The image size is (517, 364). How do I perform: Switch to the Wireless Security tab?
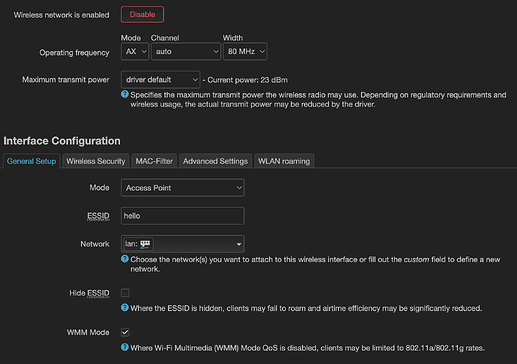click(96, 161)
